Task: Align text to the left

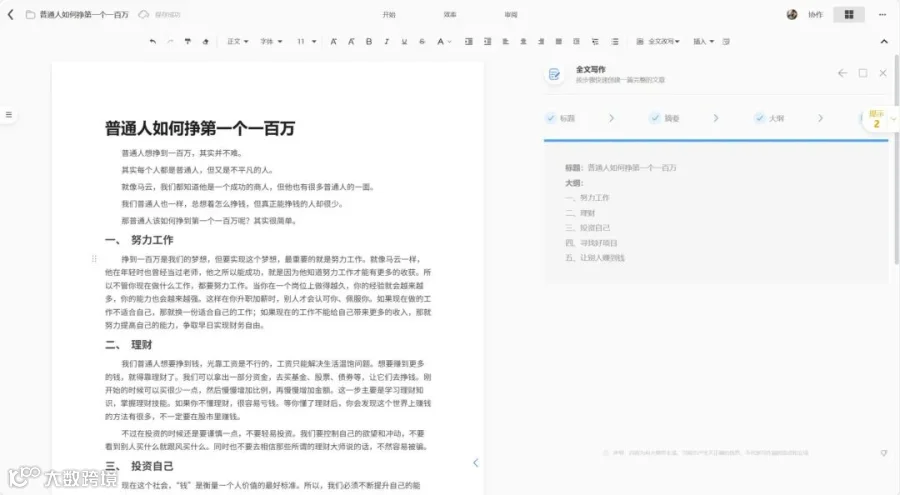Action: pos(505,41)
